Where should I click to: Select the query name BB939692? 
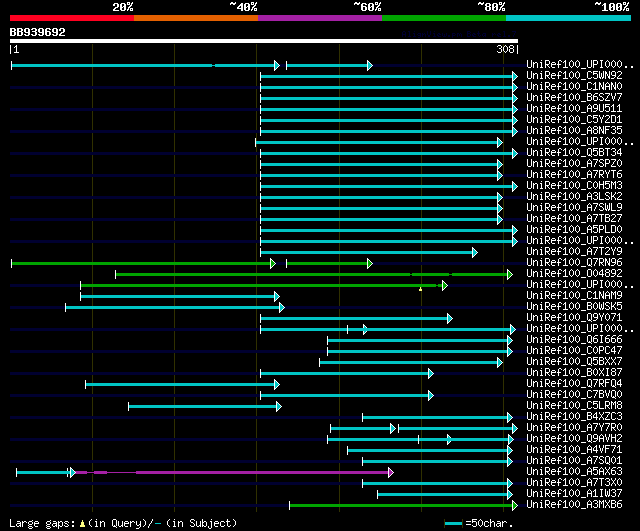click(38, 32)
